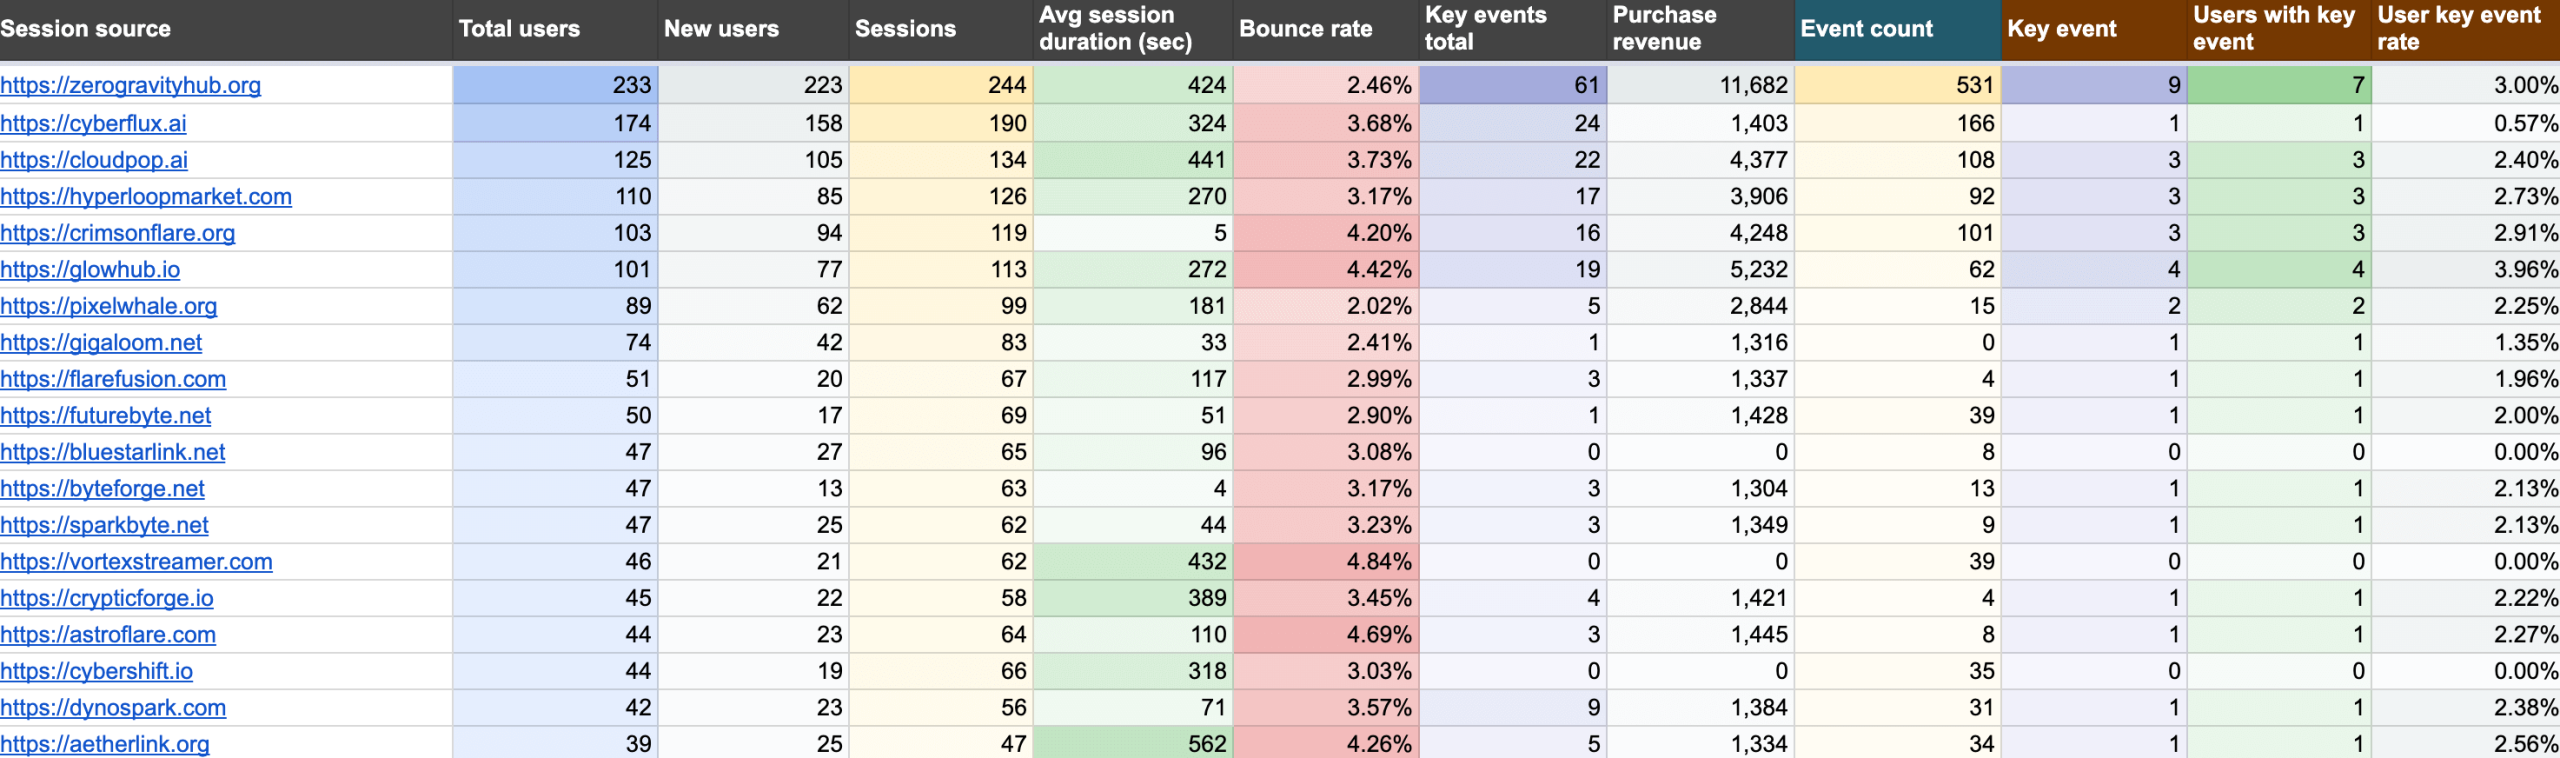The height and width of the screenshot is (758, 2560).
Task: Open the cyberflux.ai source link
Action: pyautogui.click(x=93, y=124)
